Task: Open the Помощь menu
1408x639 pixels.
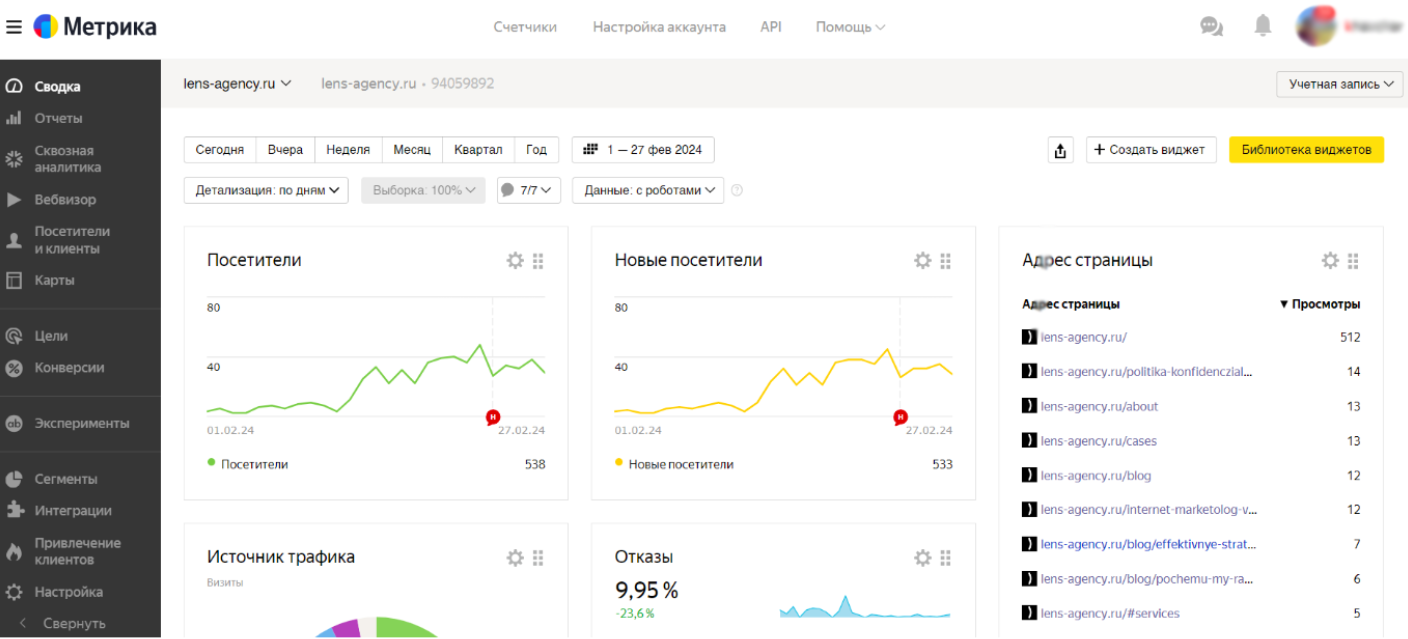Action: (851, 27)
